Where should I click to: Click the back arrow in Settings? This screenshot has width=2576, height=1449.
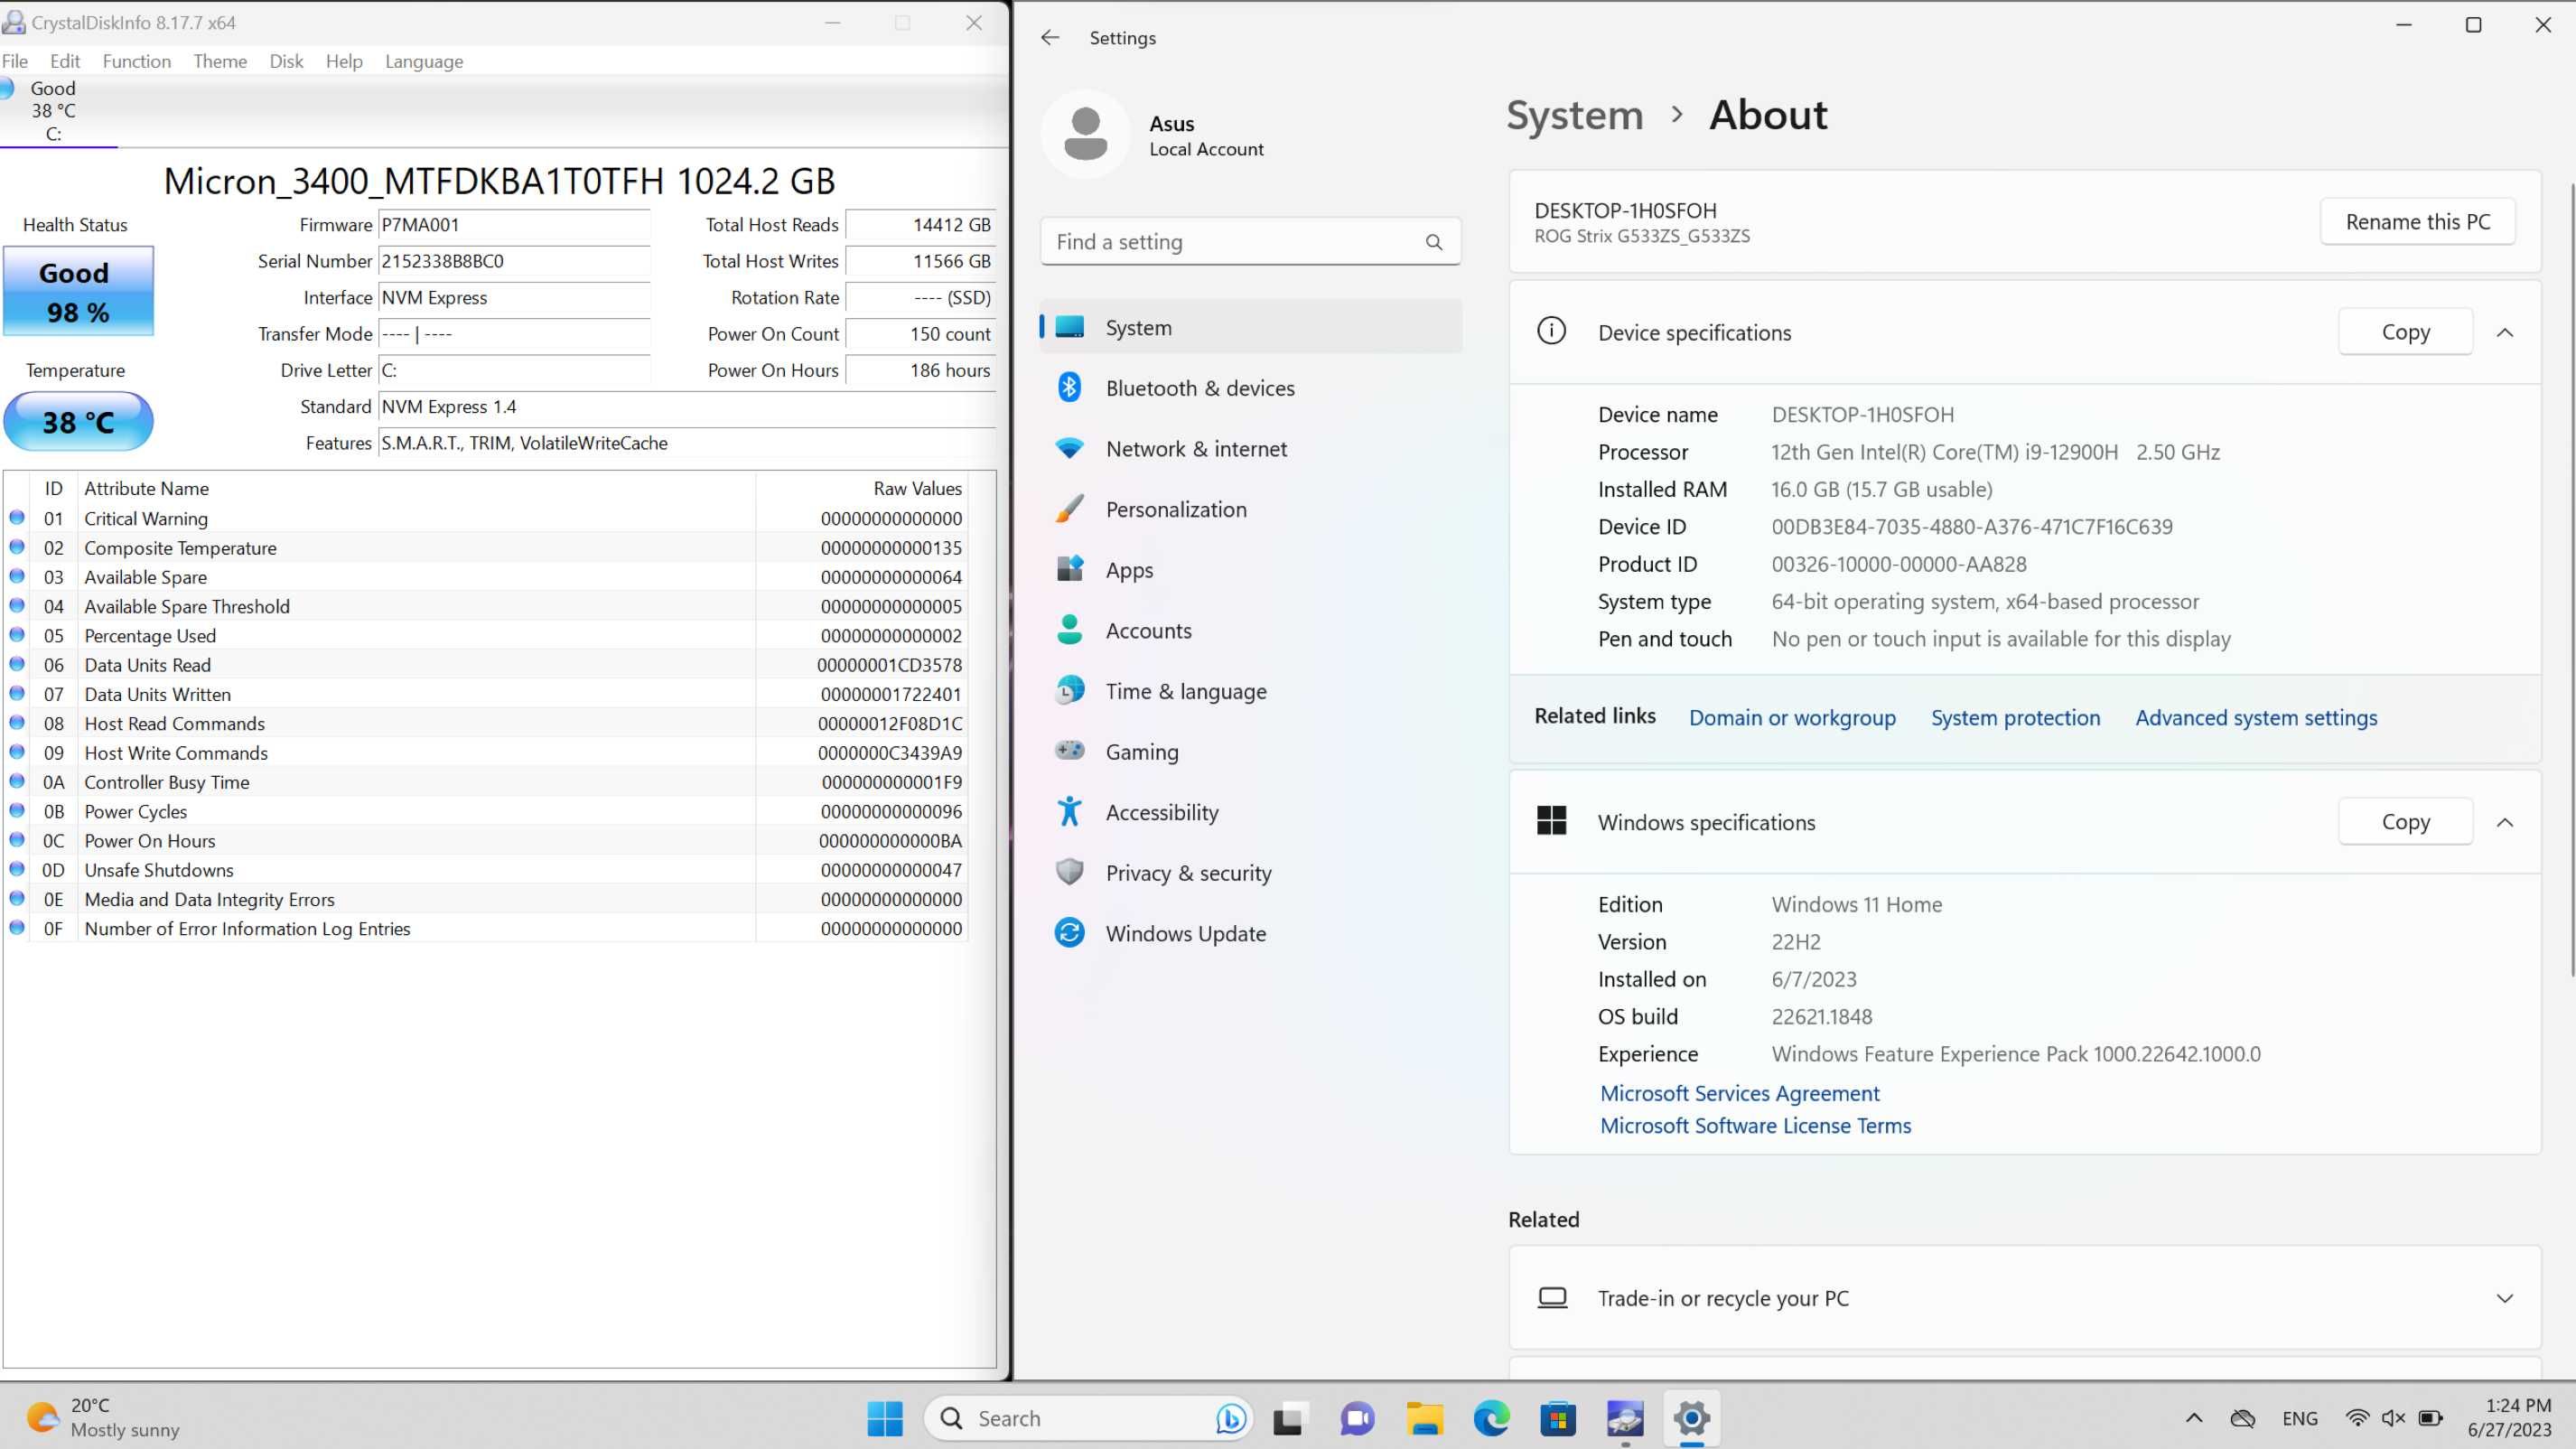tap(1049, 37)
